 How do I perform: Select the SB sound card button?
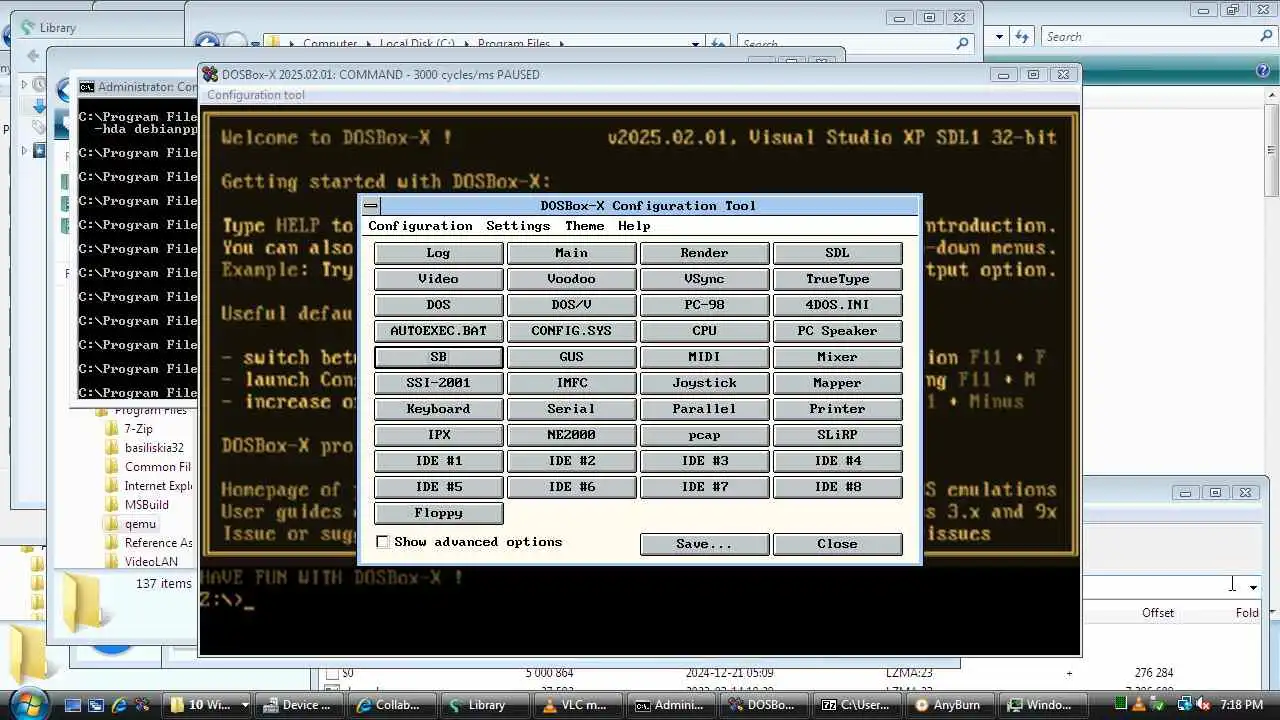point(438,357)
